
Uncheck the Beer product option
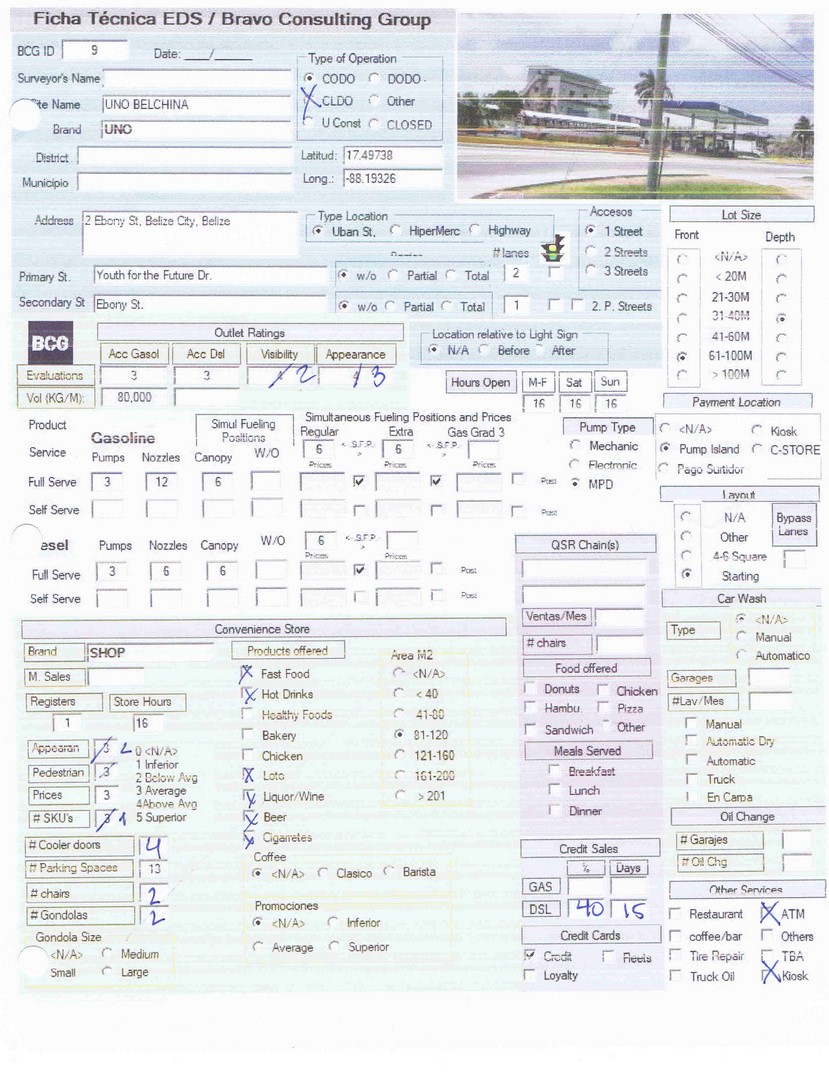pyautogui.click(x=250, y=817)
